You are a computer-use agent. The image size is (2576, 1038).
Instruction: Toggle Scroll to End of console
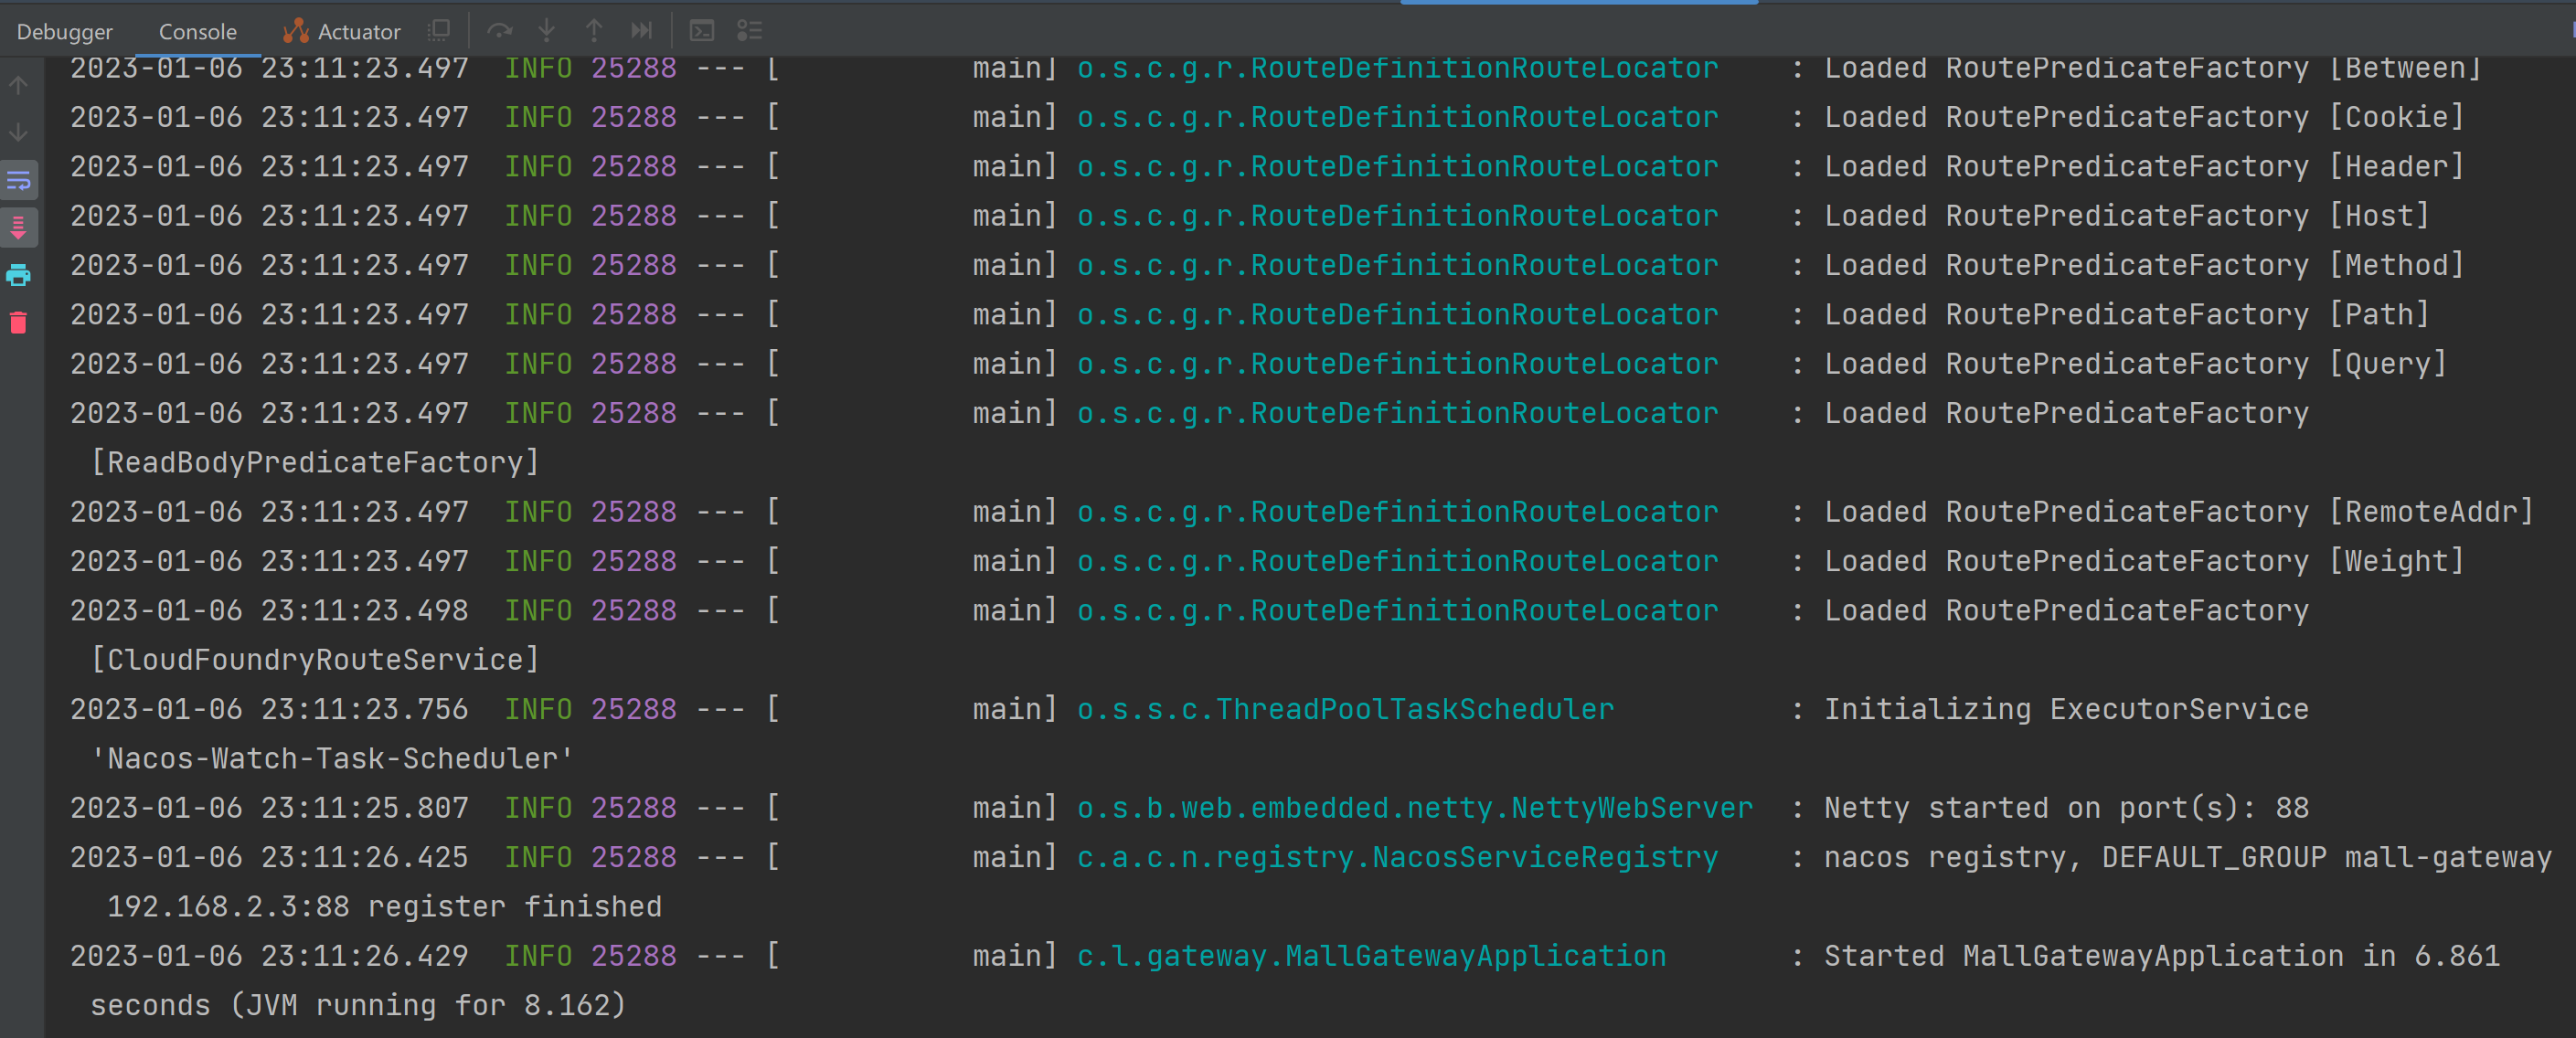point(19,228)
